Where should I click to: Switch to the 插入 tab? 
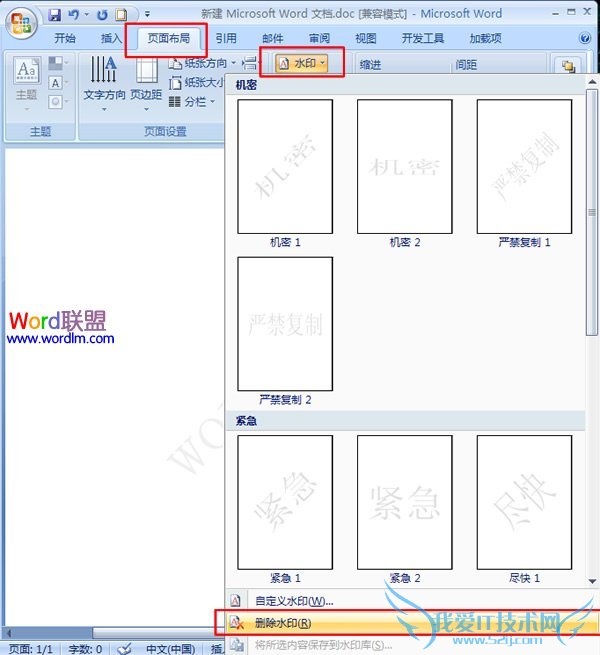click(x=111, y=38)
